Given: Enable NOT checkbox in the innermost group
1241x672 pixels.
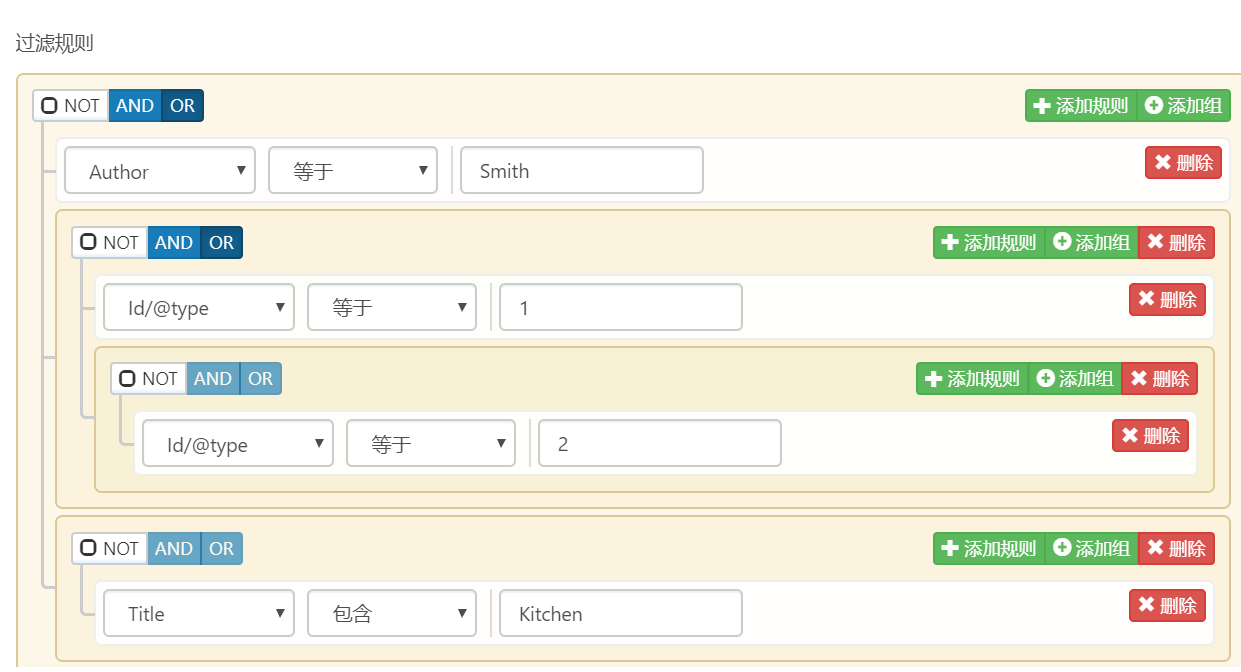Looking at the screenshot, I should (127, 379).
